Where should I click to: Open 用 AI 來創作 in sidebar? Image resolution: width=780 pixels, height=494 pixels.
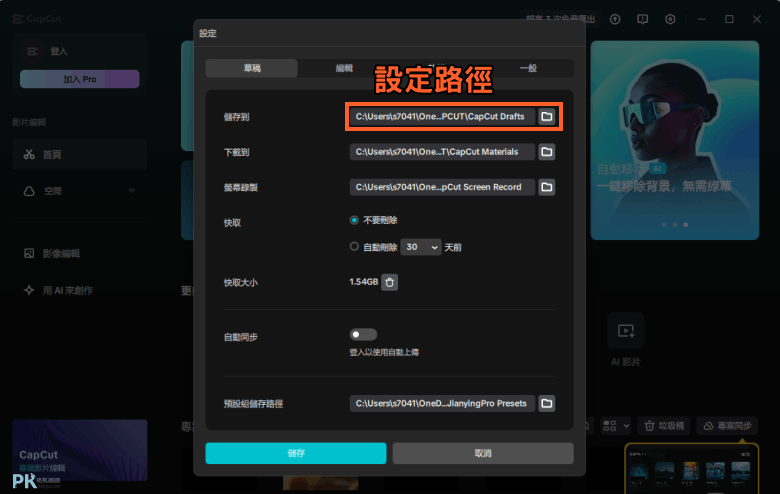(x=58, y=291)
